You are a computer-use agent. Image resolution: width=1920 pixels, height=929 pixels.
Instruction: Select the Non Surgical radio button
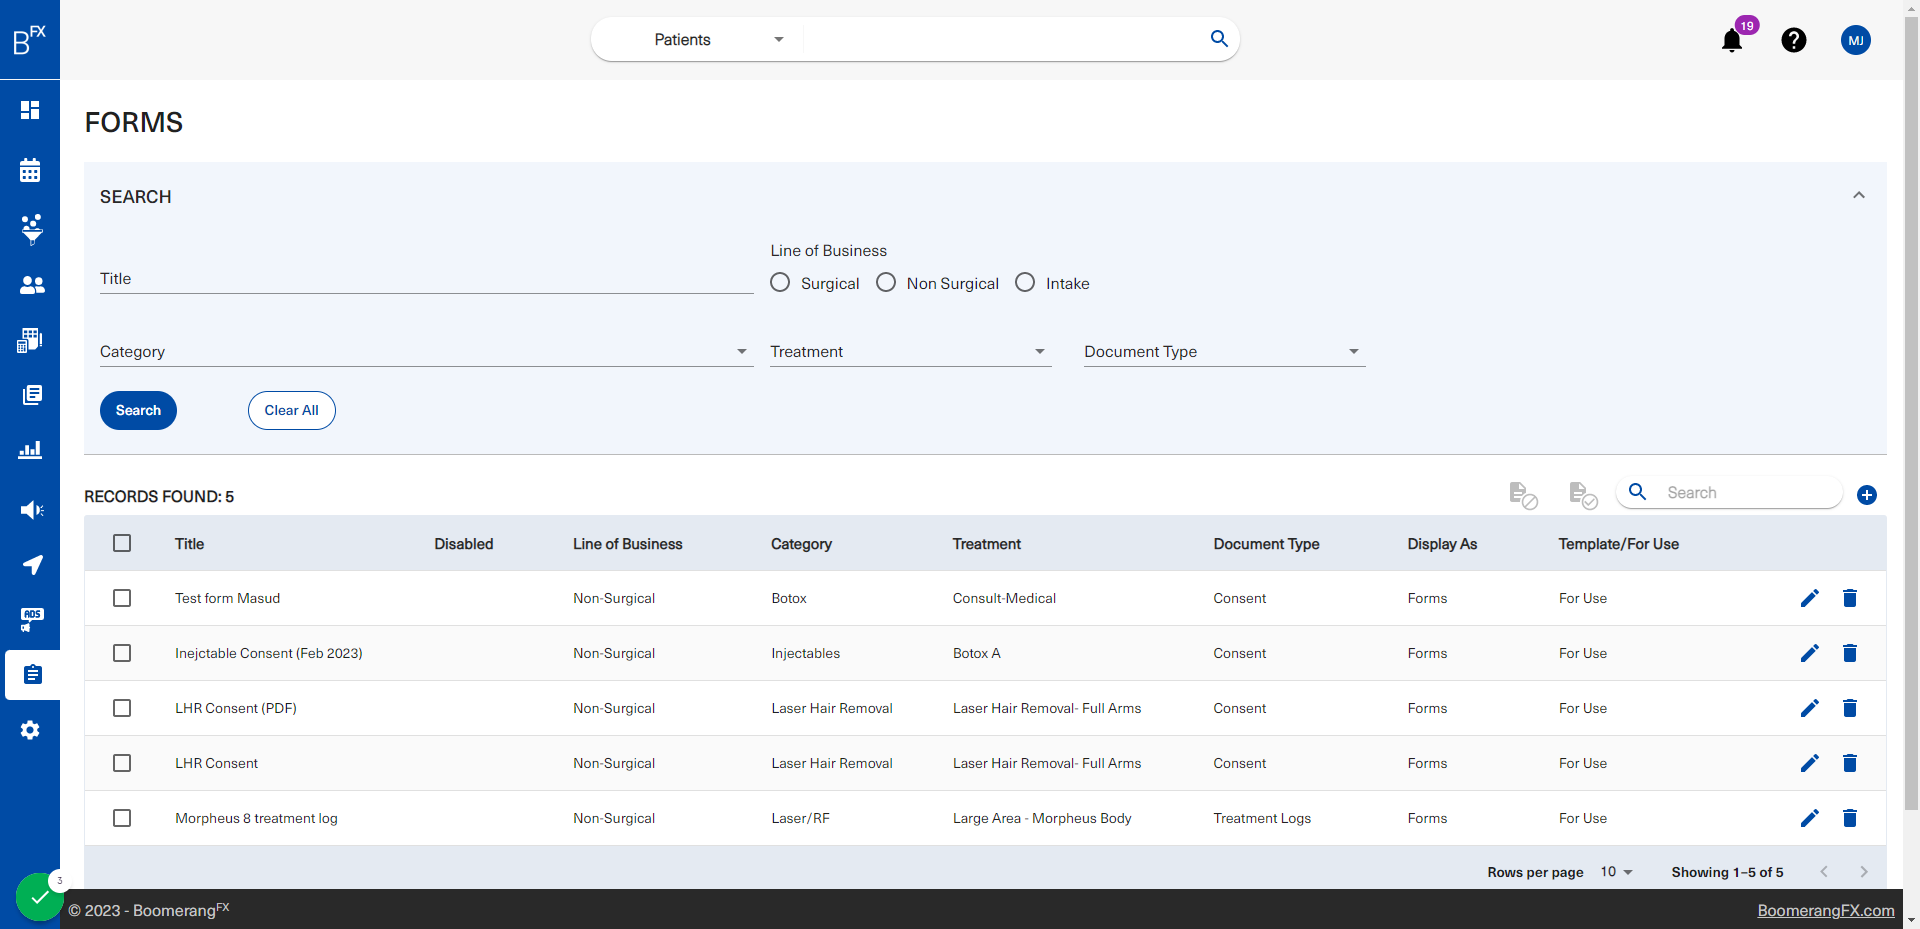coord(886,283)
